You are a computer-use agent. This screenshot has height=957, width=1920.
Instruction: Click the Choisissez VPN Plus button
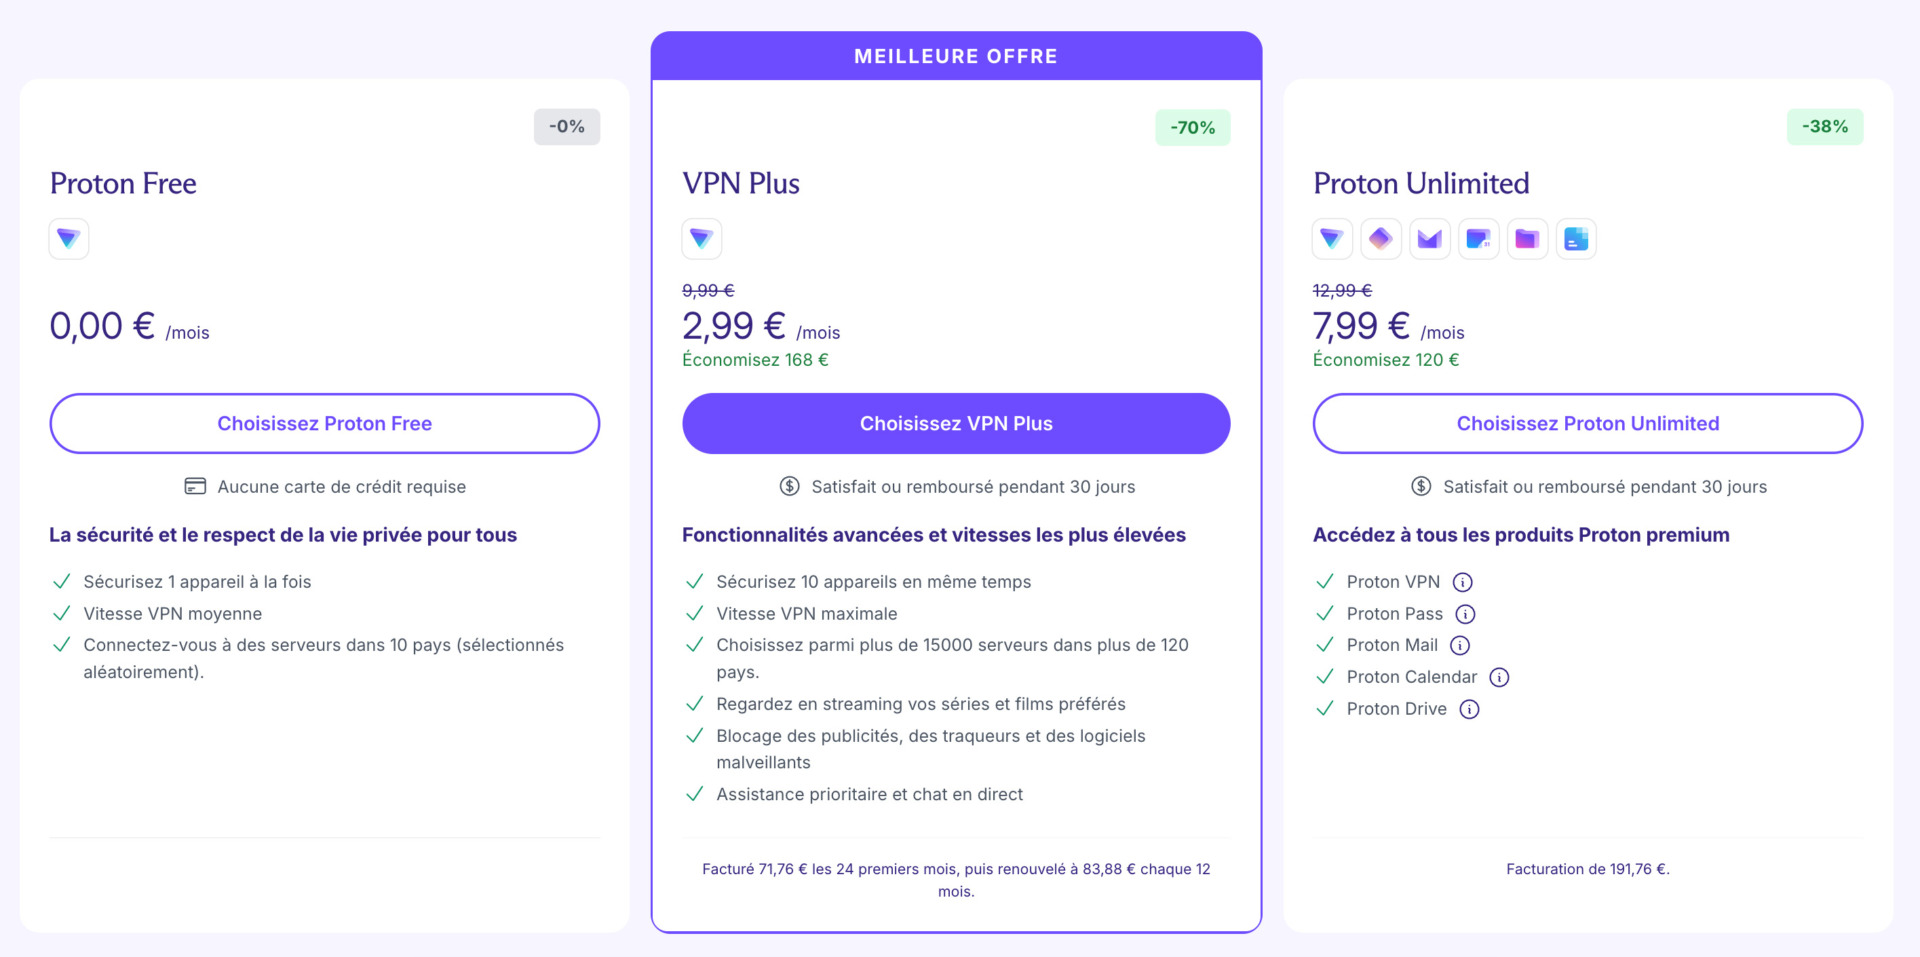[x=955, y=423]
